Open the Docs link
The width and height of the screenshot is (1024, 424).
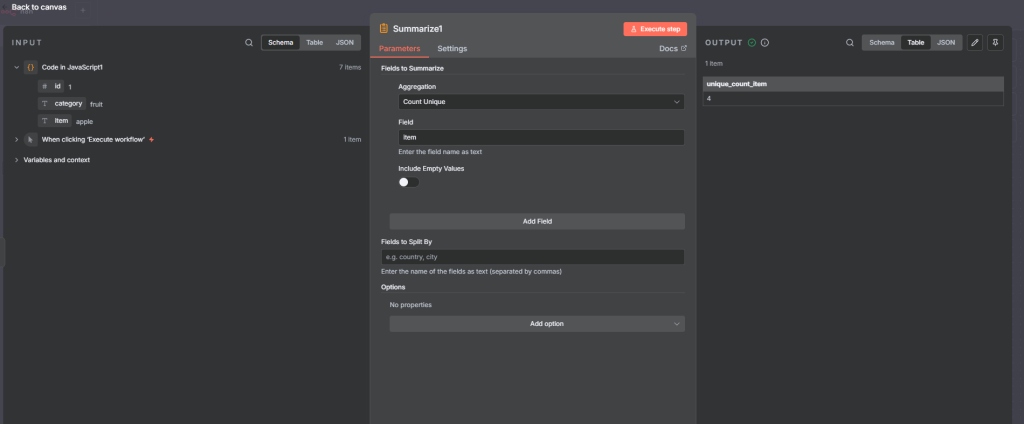[672, 48]
